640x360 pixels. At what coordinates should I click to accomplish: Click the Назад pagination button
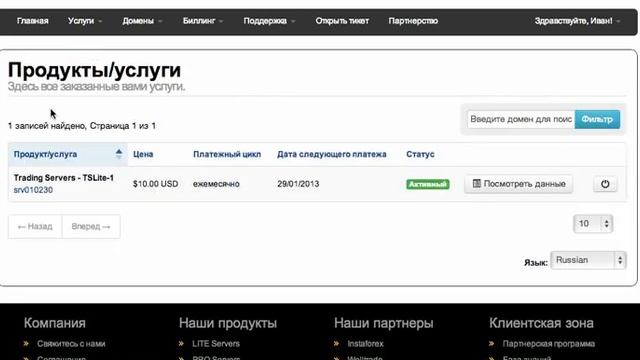pyautogui.click(x=35, y=227)
